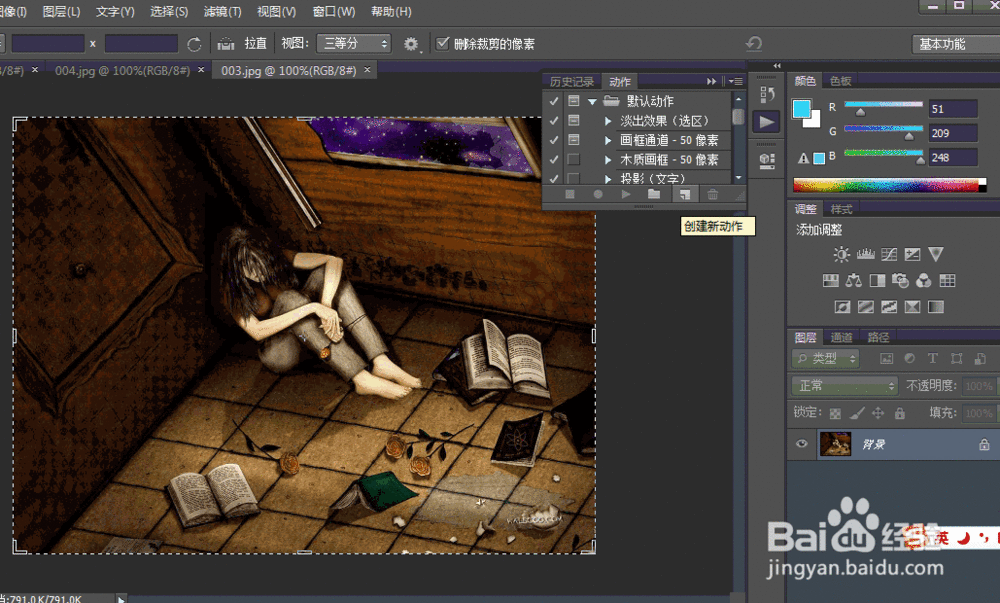Uncheck 删除裁剪的像素 checkbox
Screen dimensions: 1000x603
point(442,43)
